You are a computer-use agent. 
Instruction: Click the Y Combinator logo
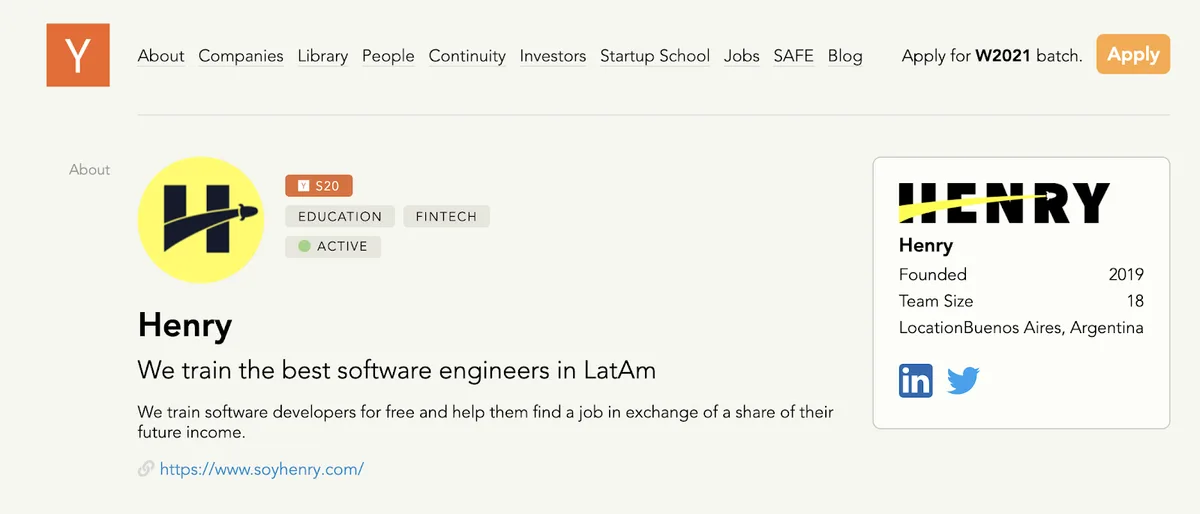click(x=78, y=55)
